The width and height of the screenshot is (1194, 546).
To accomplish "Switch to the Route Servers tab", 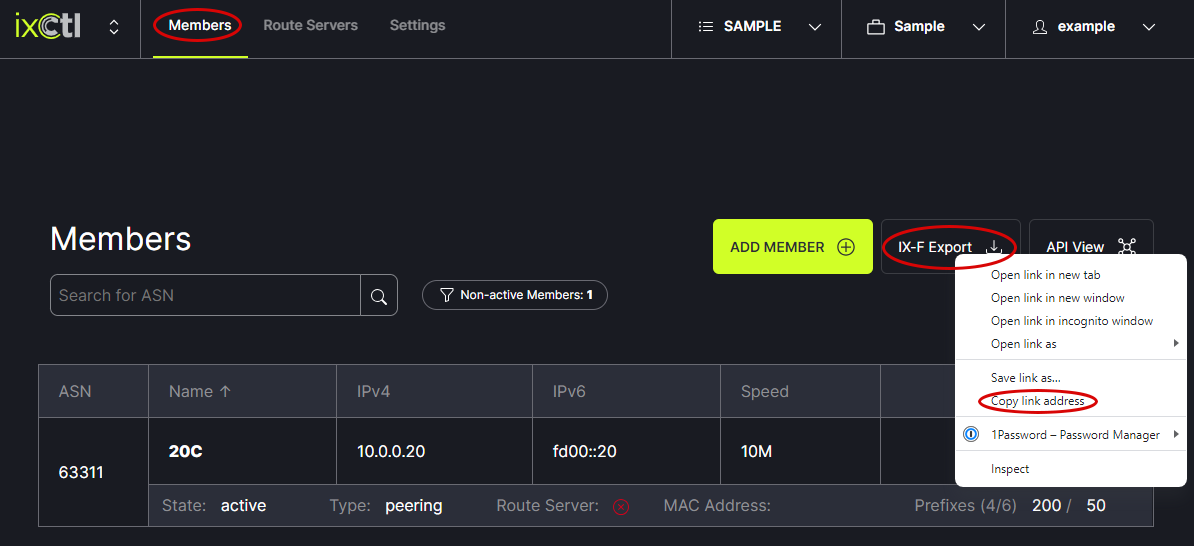I will (310, 25).
